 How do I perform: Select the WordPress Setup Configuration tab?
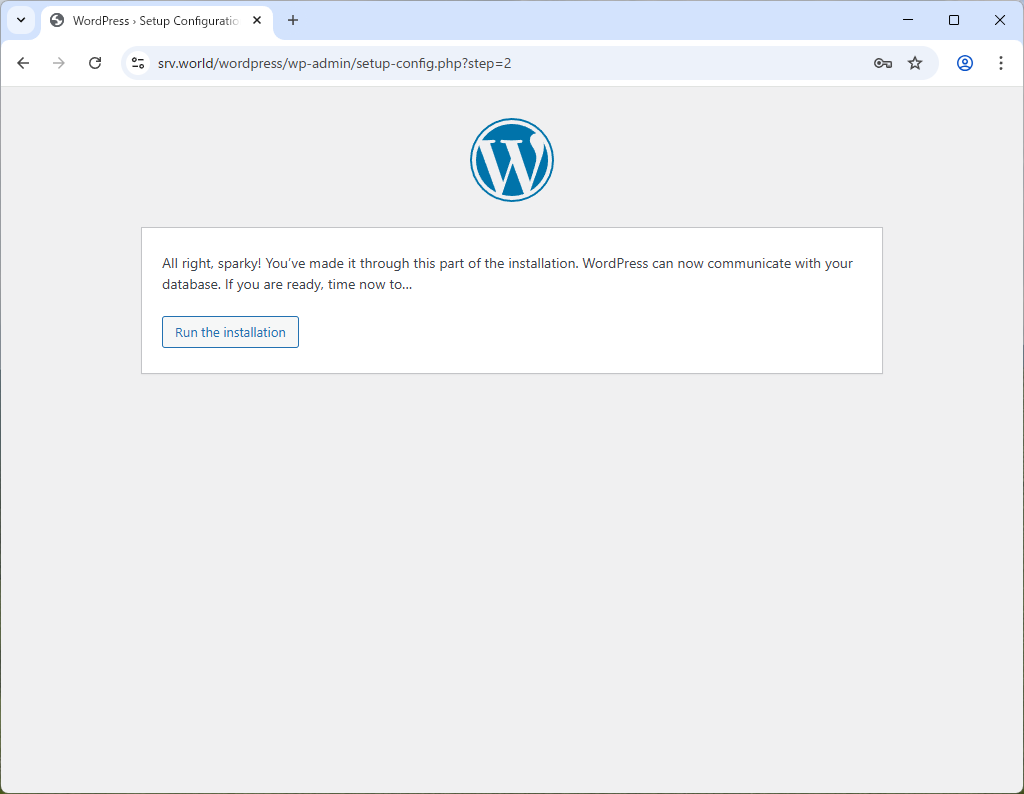(150, 20)
